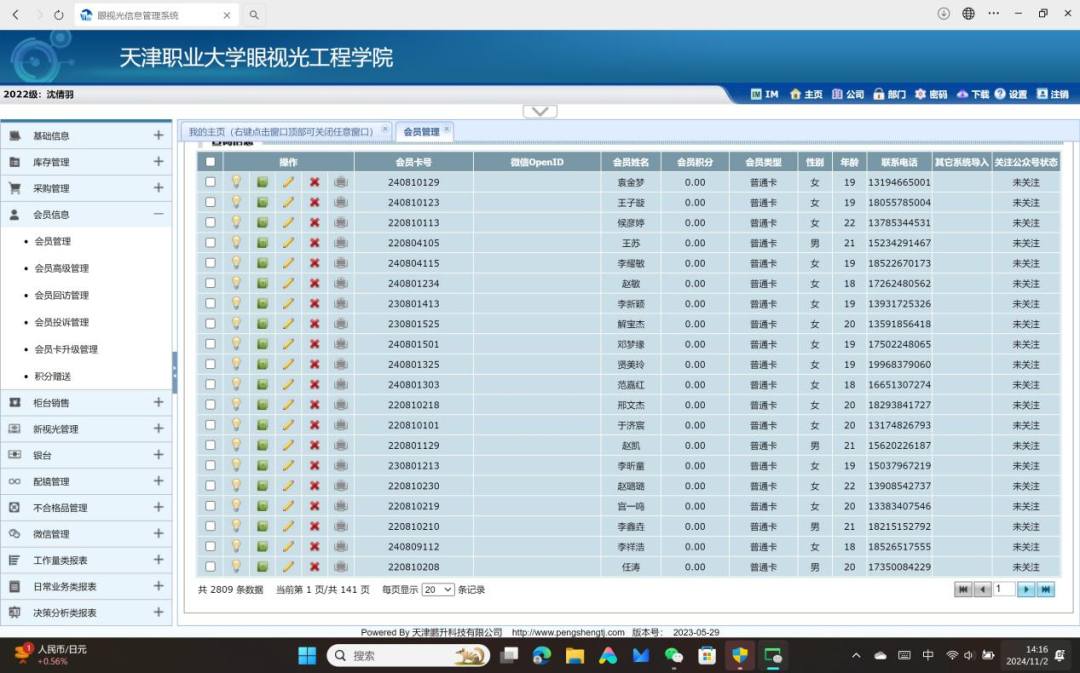Viewport: 1080px width, 673px height.
Task: Click the red X delete icon for card 220804105
Action: pyautogui.click(x=314, y=243)
